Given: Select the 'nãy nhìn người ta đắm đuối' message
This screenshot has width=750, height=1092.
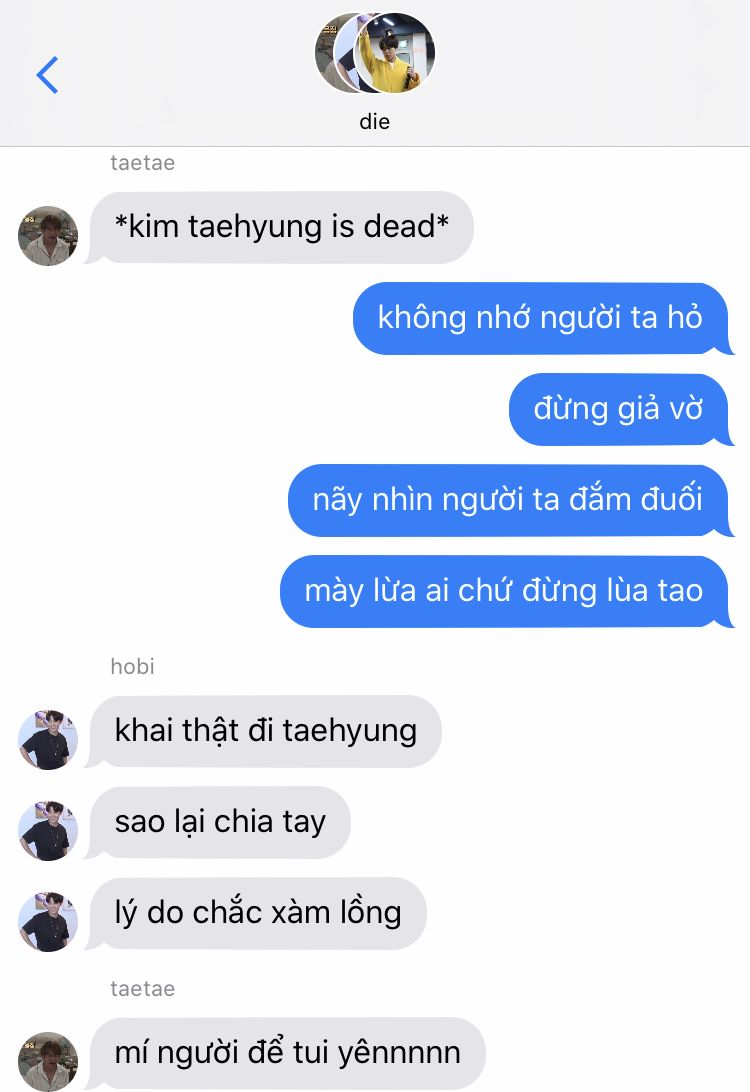Looking at the screenshot, I should tap(509, 500).
